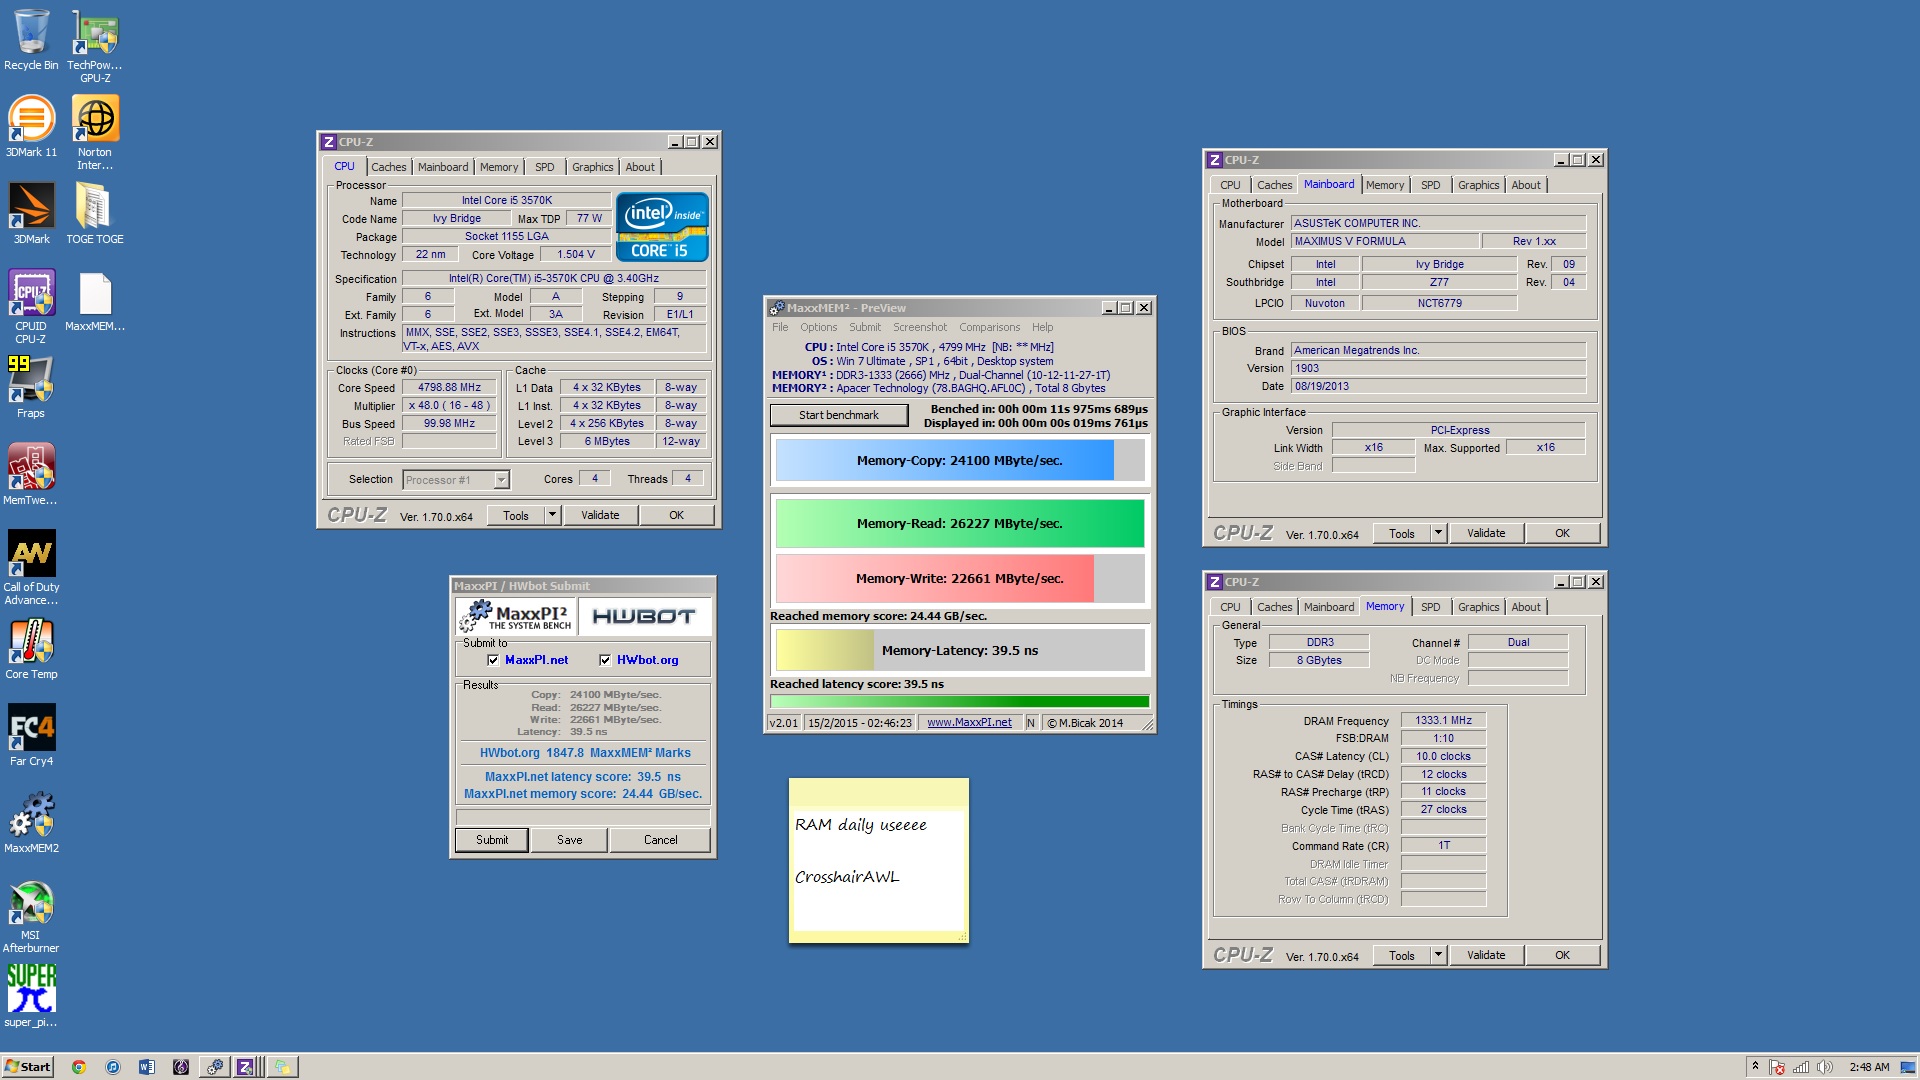Click OK in CPU-Z Mainboard window
Viewport: 1920px width, 1080px height.
[1562, 533]
